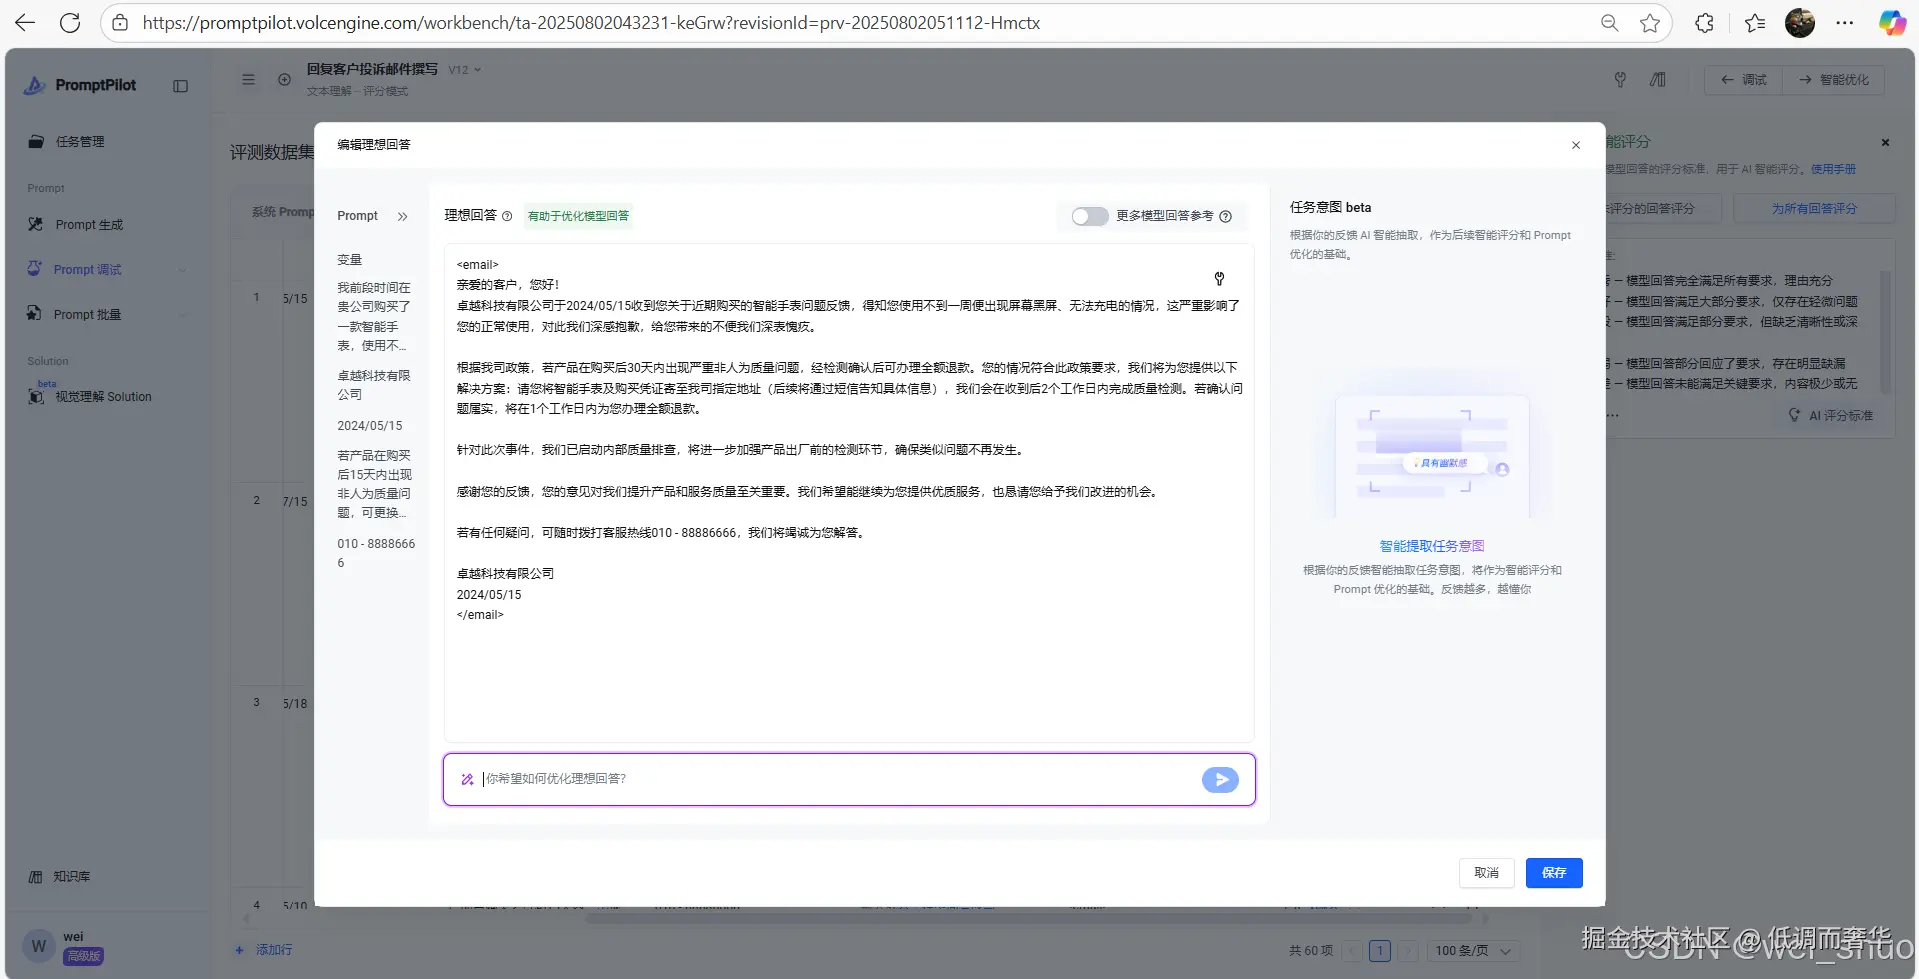1919x979 pixels.
Task: Collapse the left sidebar with the panel icon
Action: pyautogui.click(x=181, y=86)
